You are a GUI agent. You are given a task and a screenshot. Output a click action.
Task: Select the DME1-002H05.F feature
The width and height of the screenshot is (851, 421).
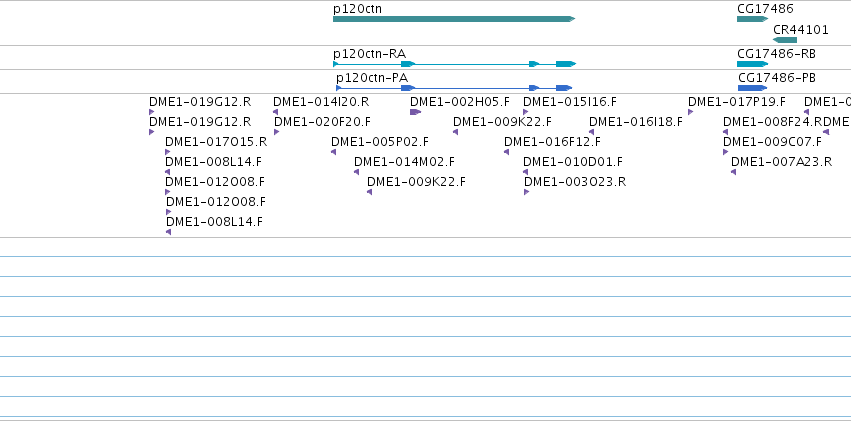[415, 112]
